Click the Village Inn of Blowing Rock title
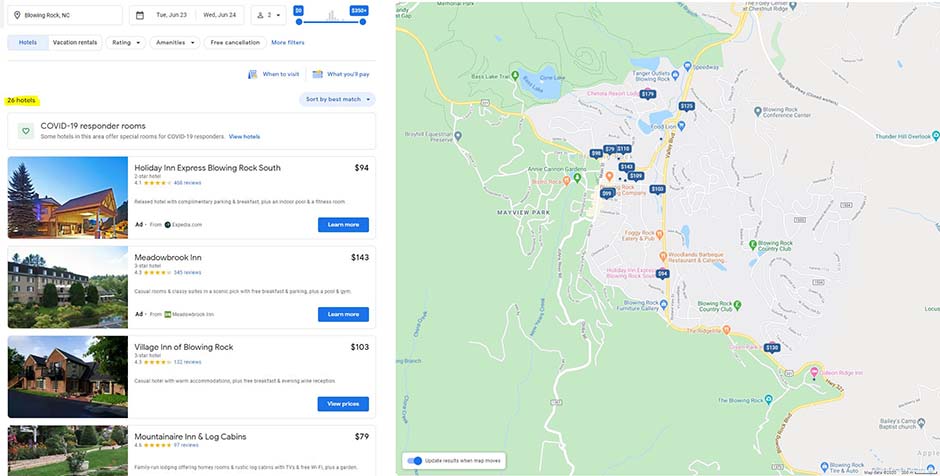940x476 pixels. tap(183, 347)
